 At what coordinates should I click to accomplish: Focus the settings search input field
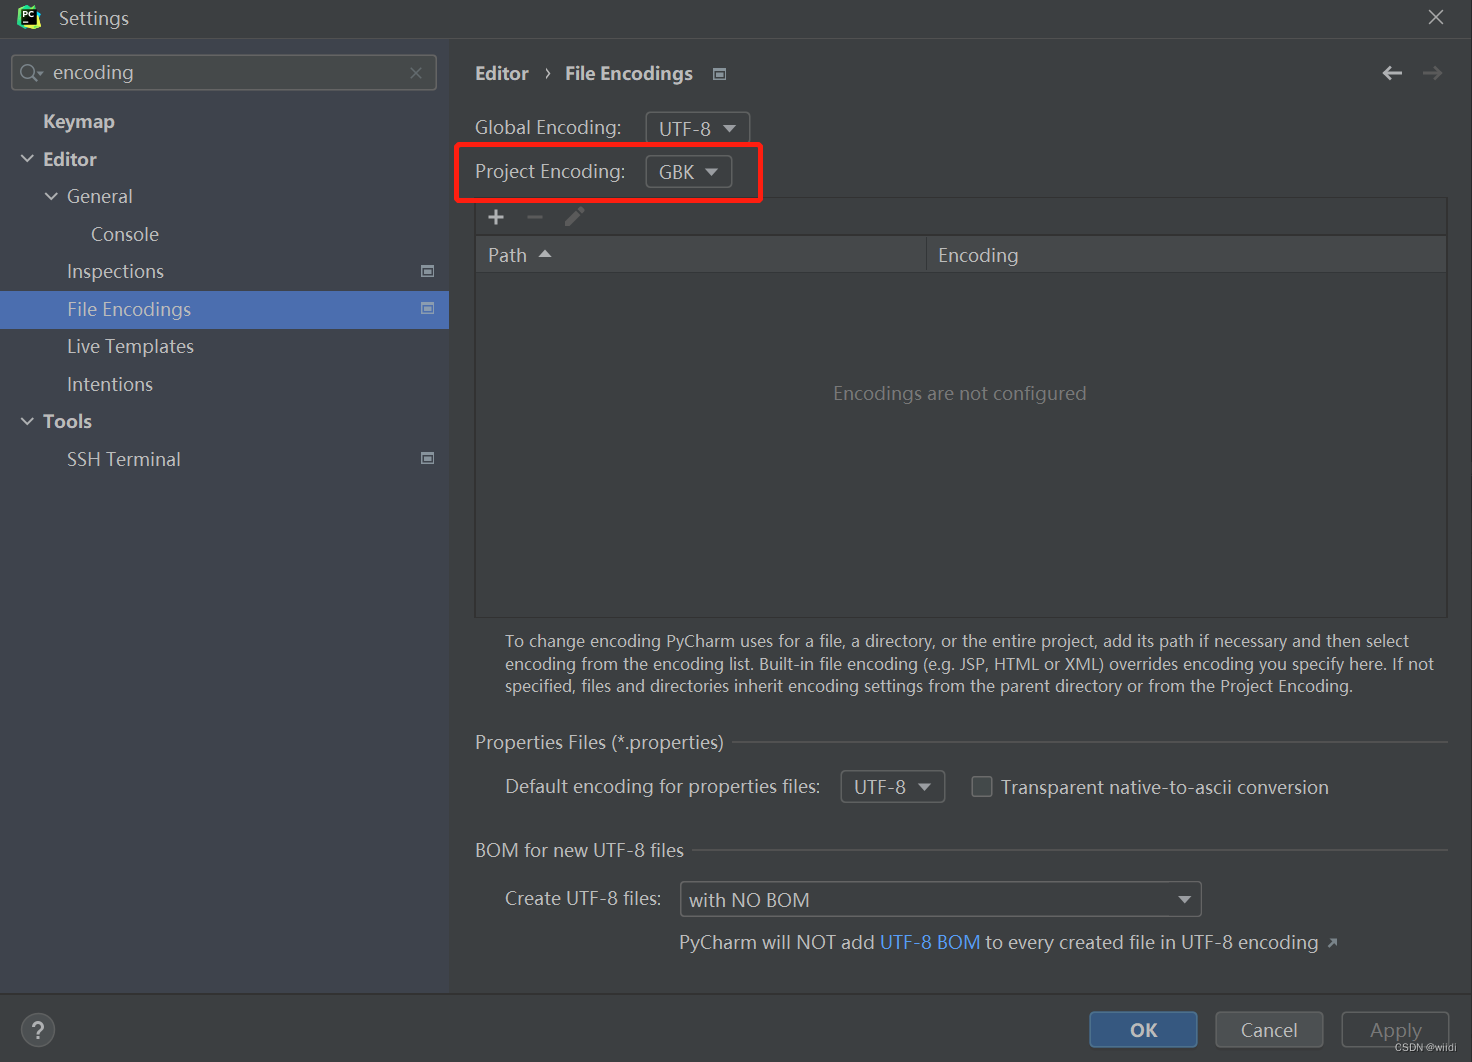[x=224, y=73]
